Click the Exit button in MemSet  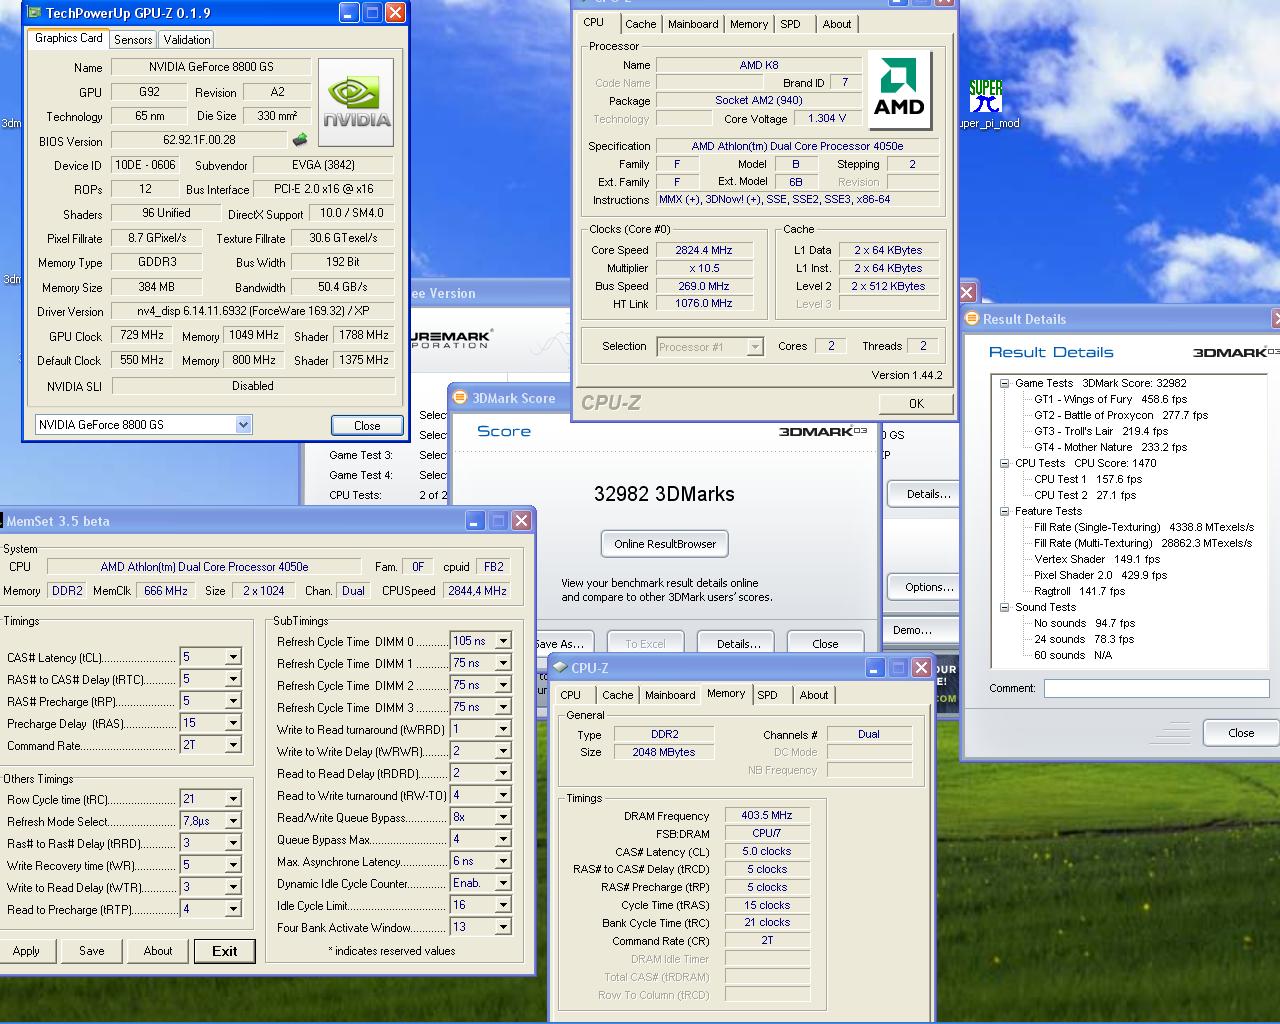tap(224, 951)
